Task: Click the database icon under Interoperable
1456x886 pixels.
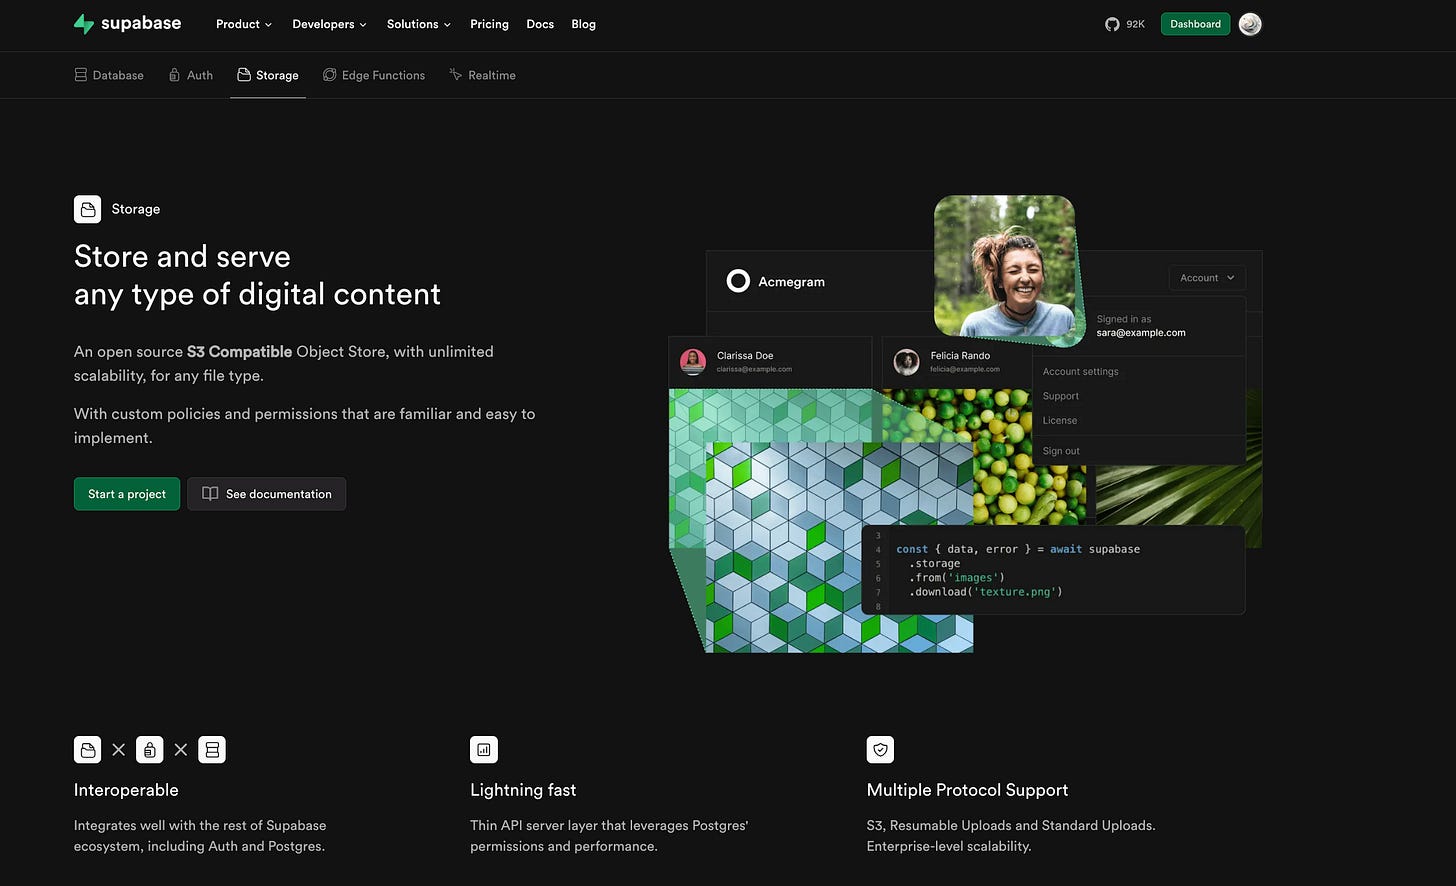Action: point(212,749)
